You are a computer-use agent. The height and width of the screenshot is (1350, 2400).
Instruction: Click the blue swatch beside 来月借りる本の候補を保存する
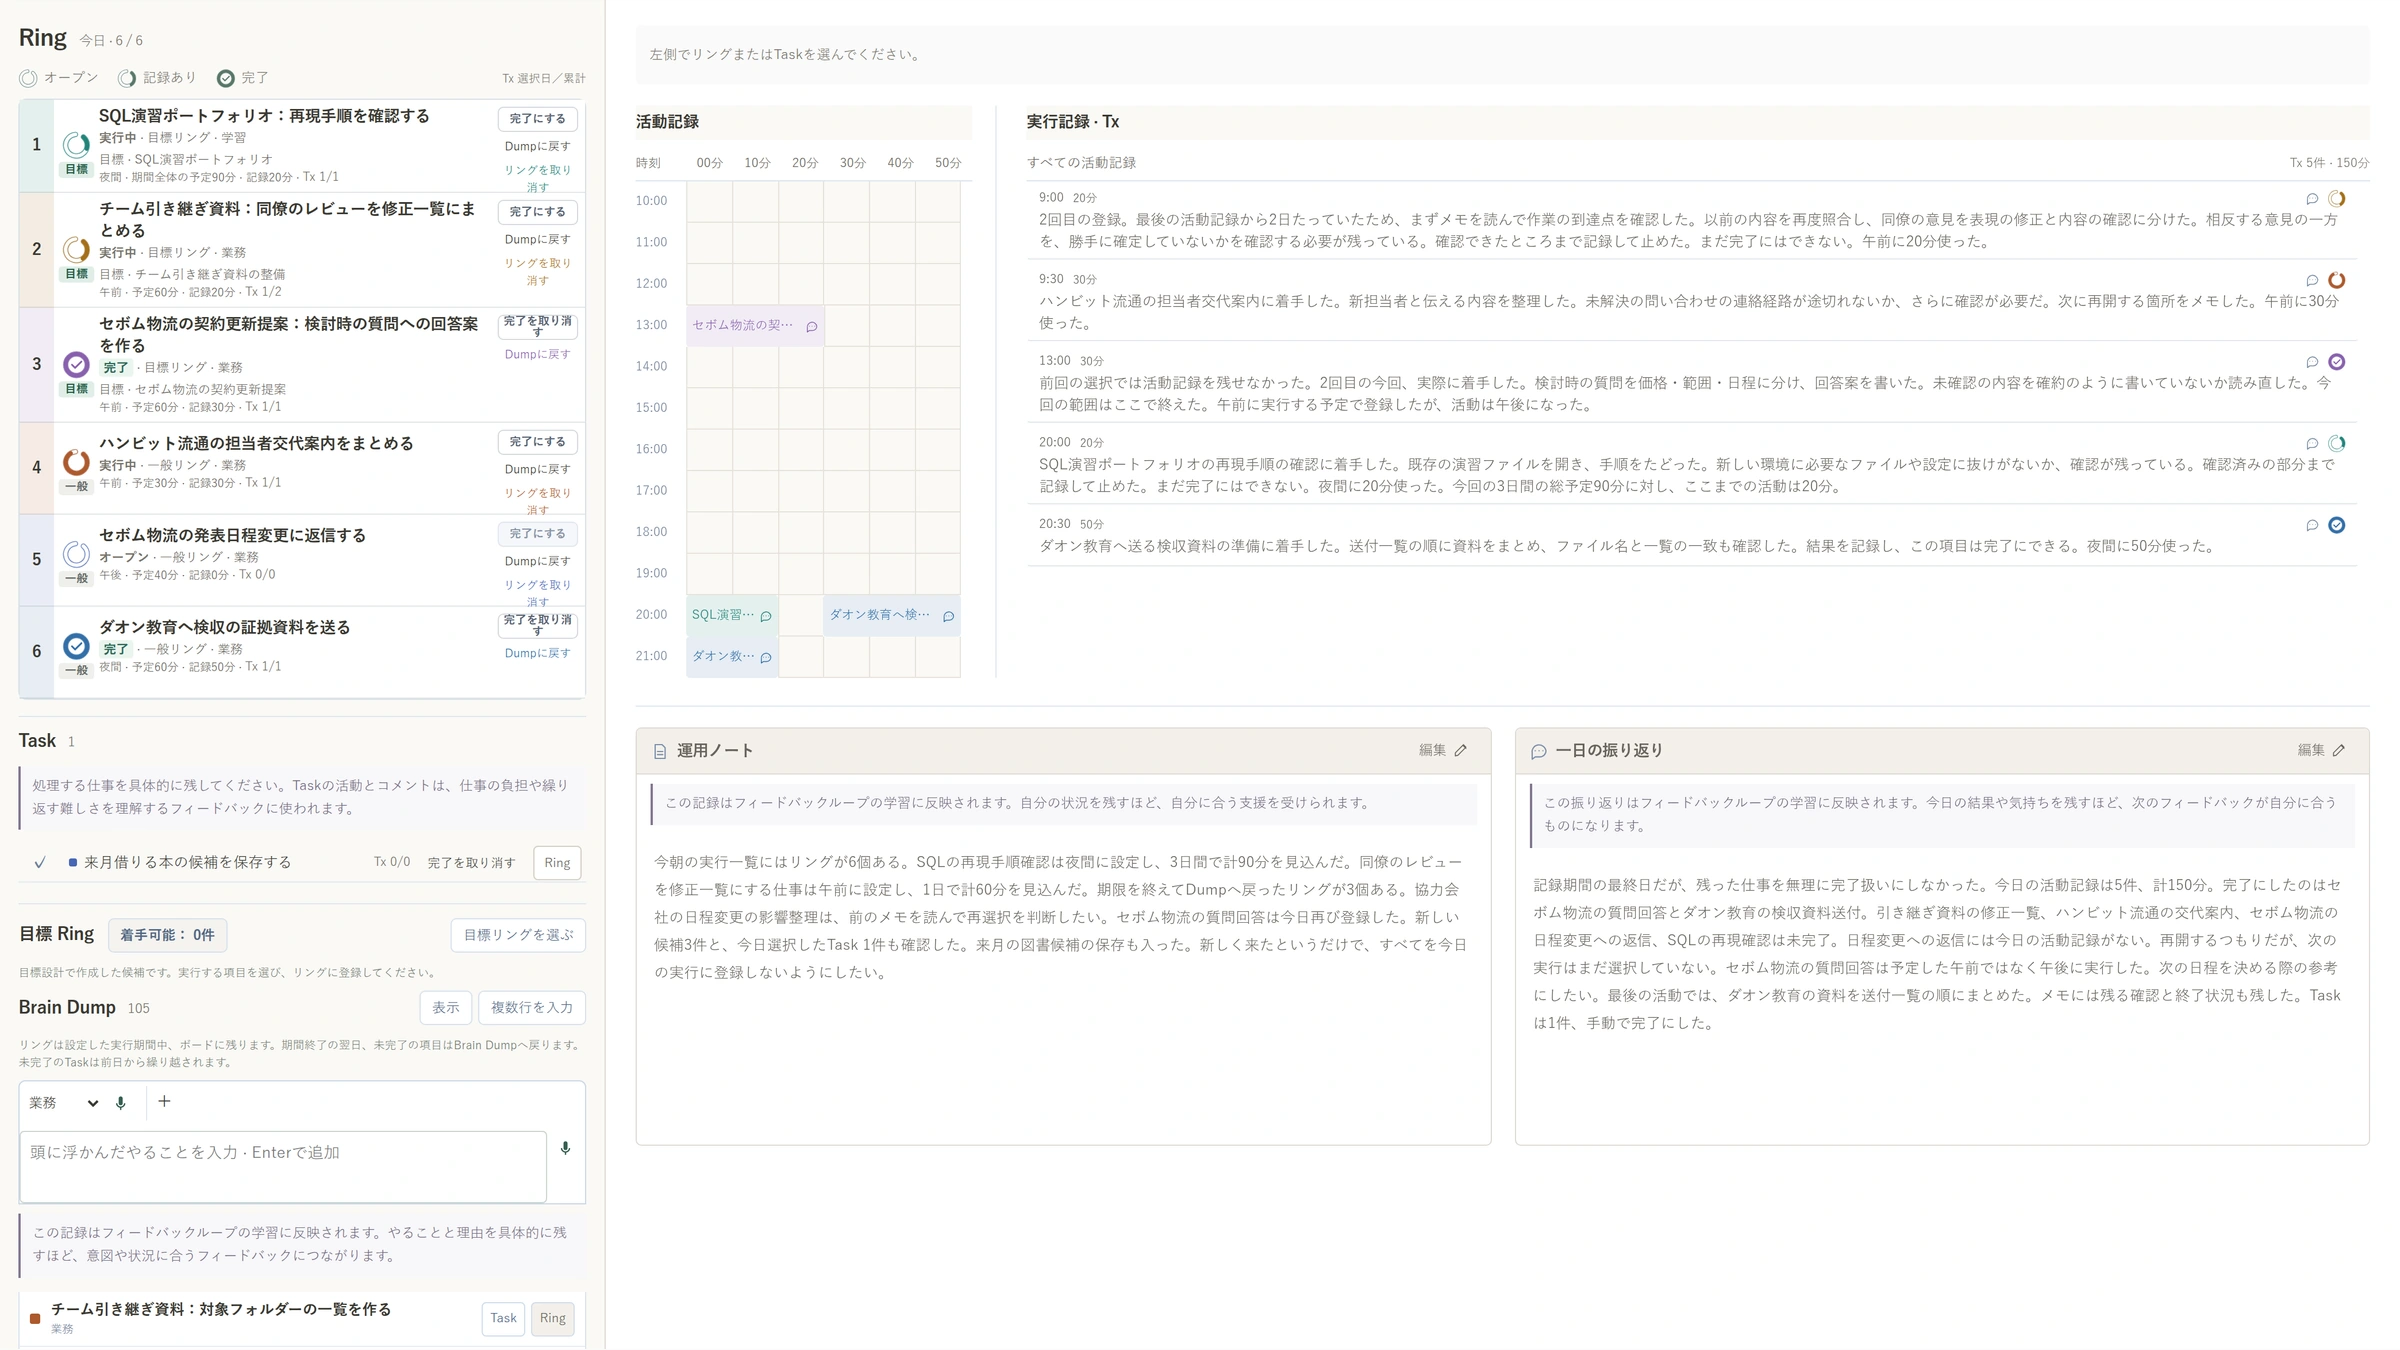click(x=73, y=862)
